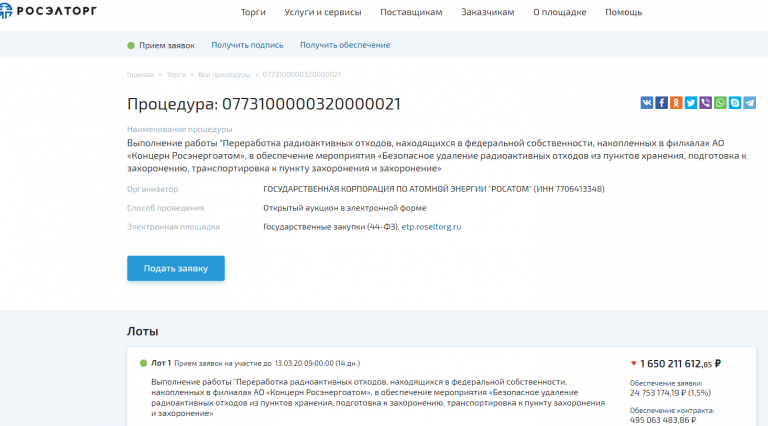Open etp.roseltorg.ru link

431,227
